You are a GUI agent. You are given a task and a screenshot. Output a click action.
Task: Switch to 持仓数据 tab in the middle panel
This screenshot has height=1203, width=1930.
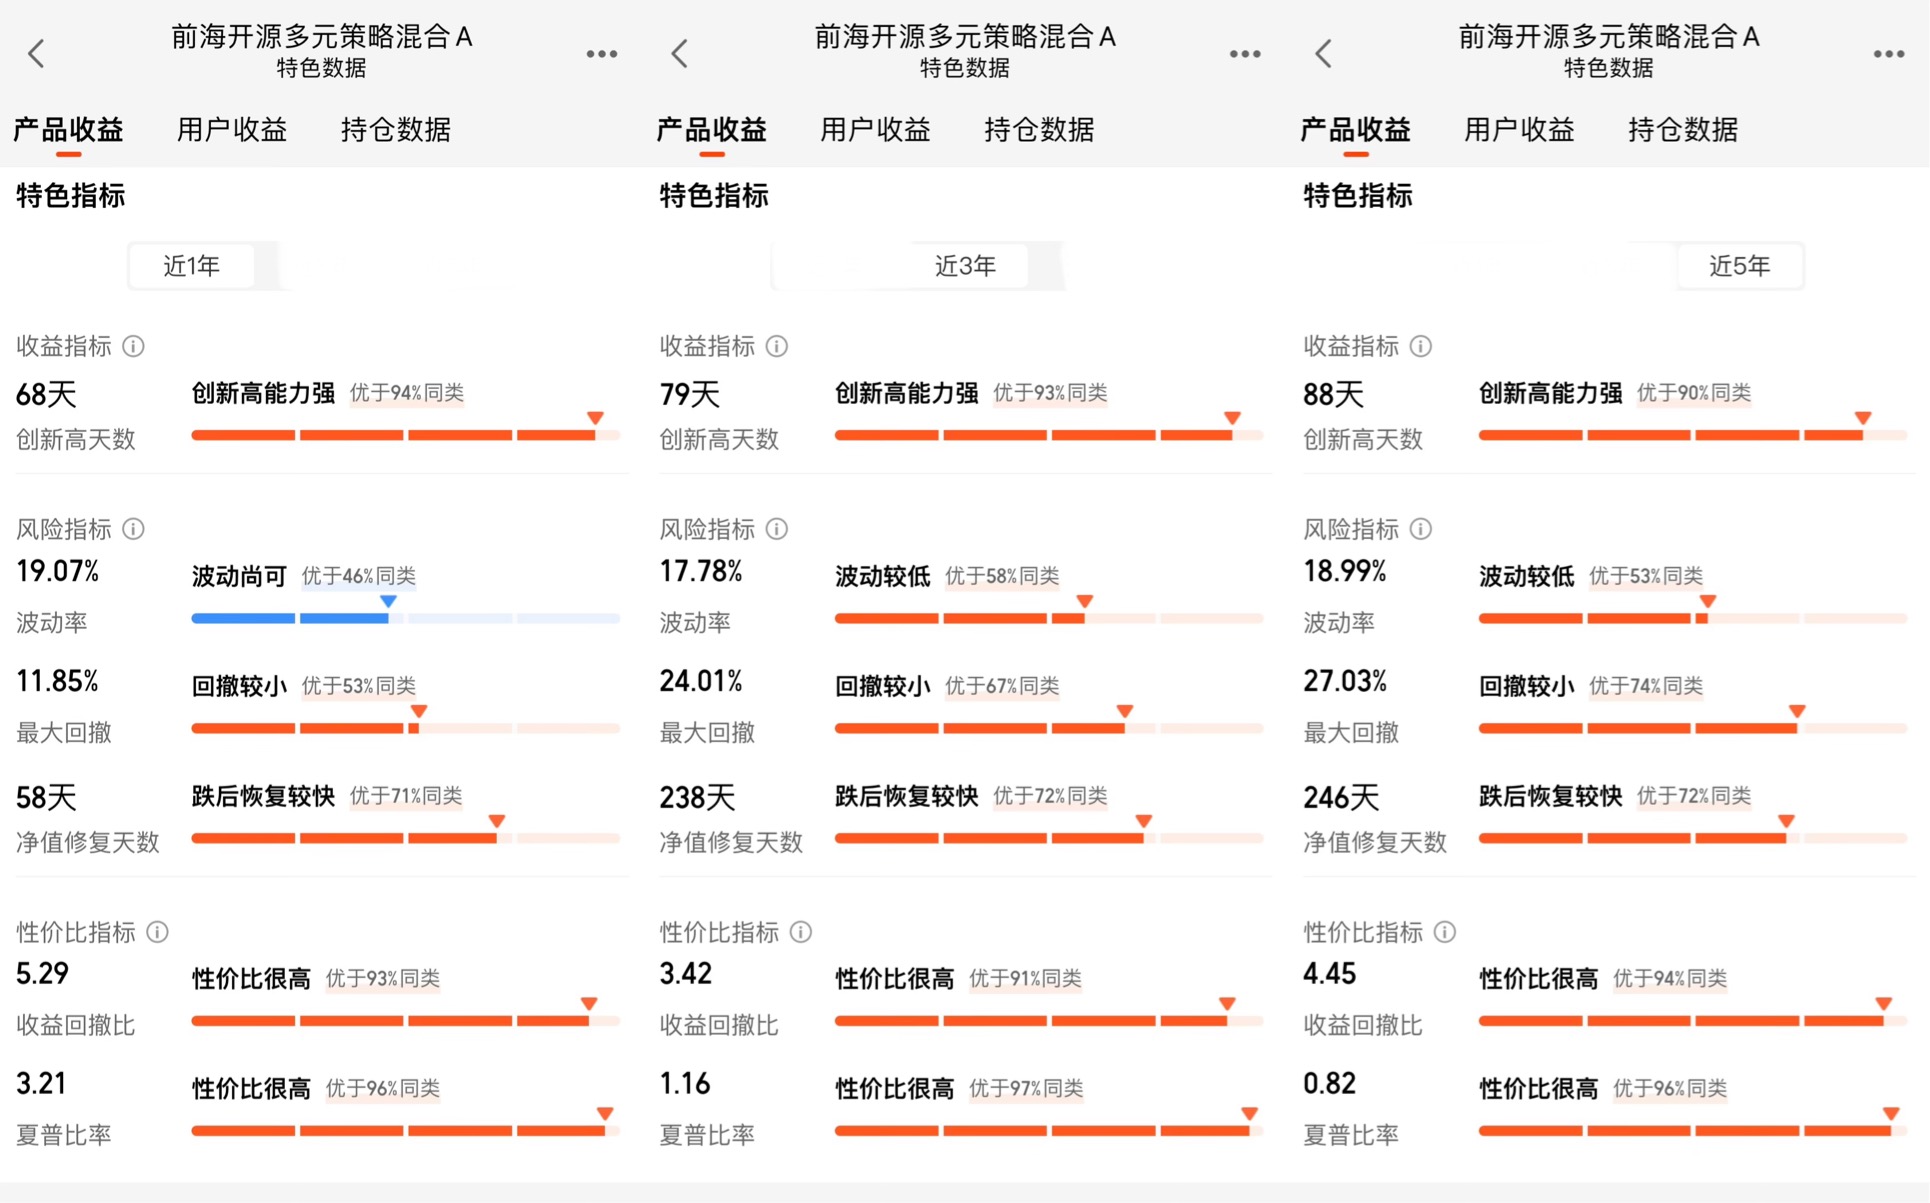click(1039, 130)
